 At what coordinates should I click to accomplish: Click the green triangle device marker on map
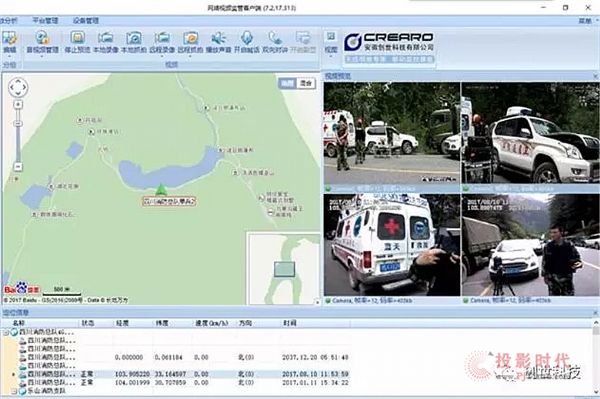pyautogui.click(x=161, y=189)
